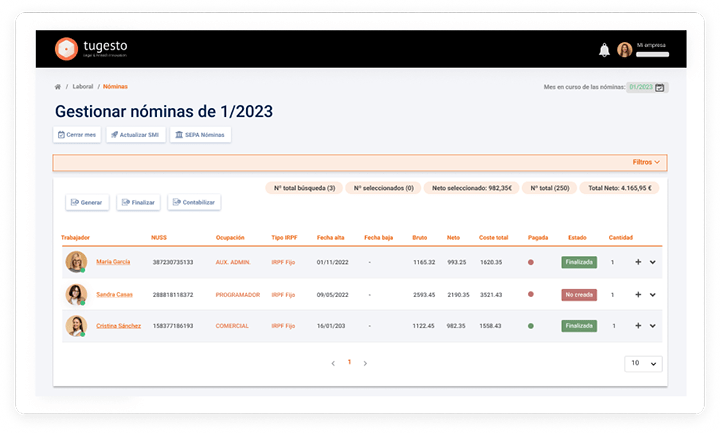The width and height of the screenshot is (720, 433).
Task: Click COMERCIAL occupation link
Action: click(232, 326)
